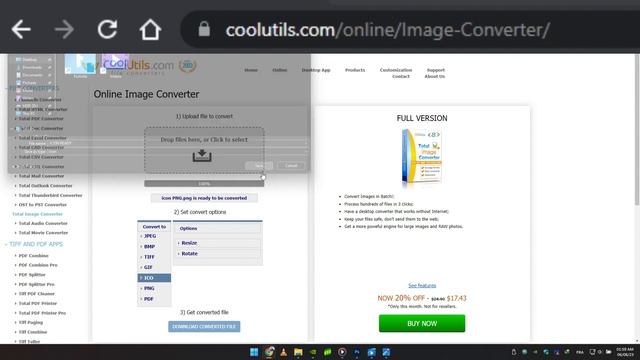Open Tiff Combine sidebar link
The image size is (640, 360).
(x=33, y=332)
